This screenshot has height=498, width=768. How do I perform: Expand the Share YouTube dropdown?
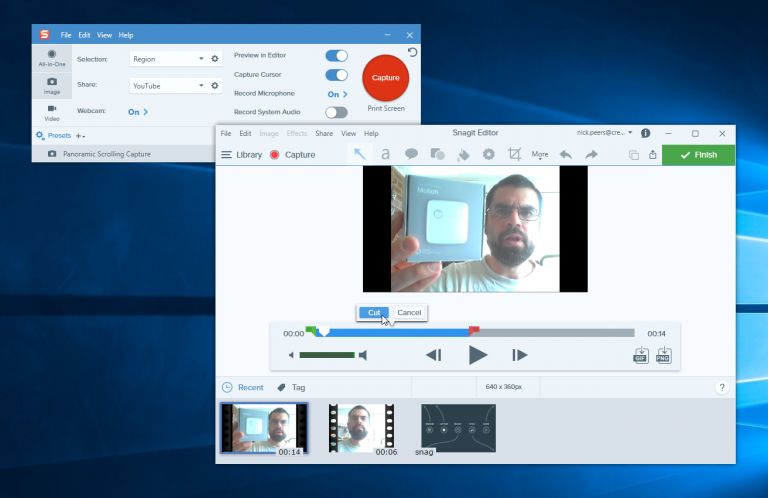point(168,86)
